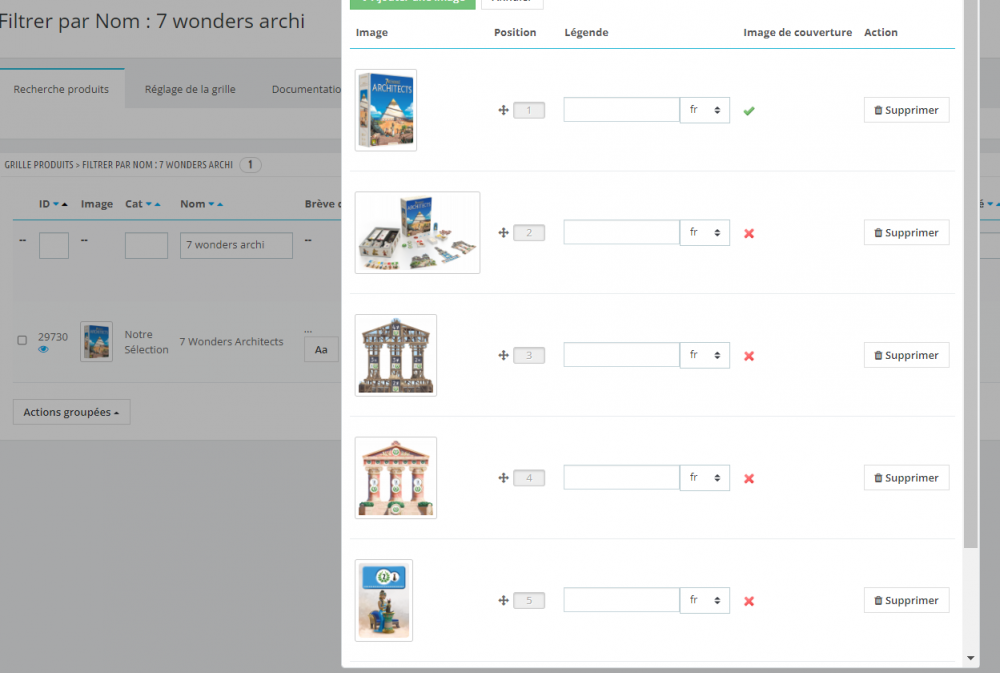This screenshot has width=1000, height=673.
Task: Click the blue card thumbnail in row 5
Action: [384, 600]
